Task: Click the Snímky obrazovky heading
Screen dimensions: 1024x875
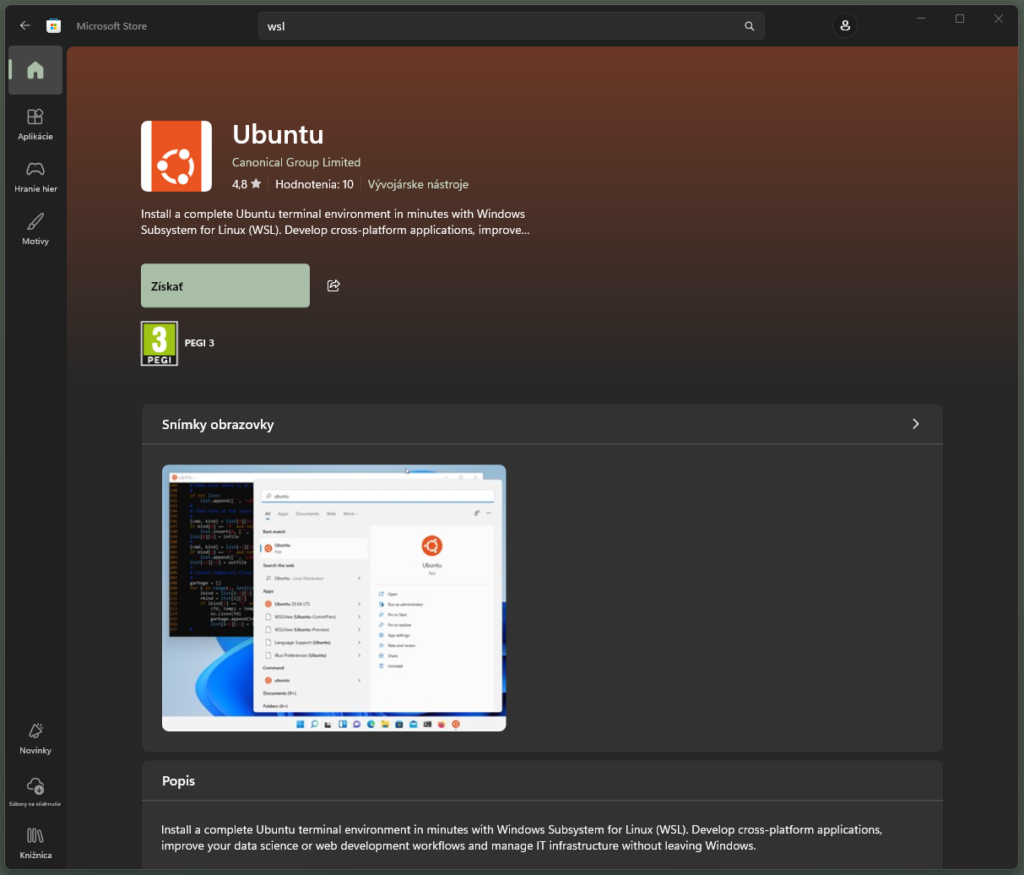Action: click(x=217, y=424)
